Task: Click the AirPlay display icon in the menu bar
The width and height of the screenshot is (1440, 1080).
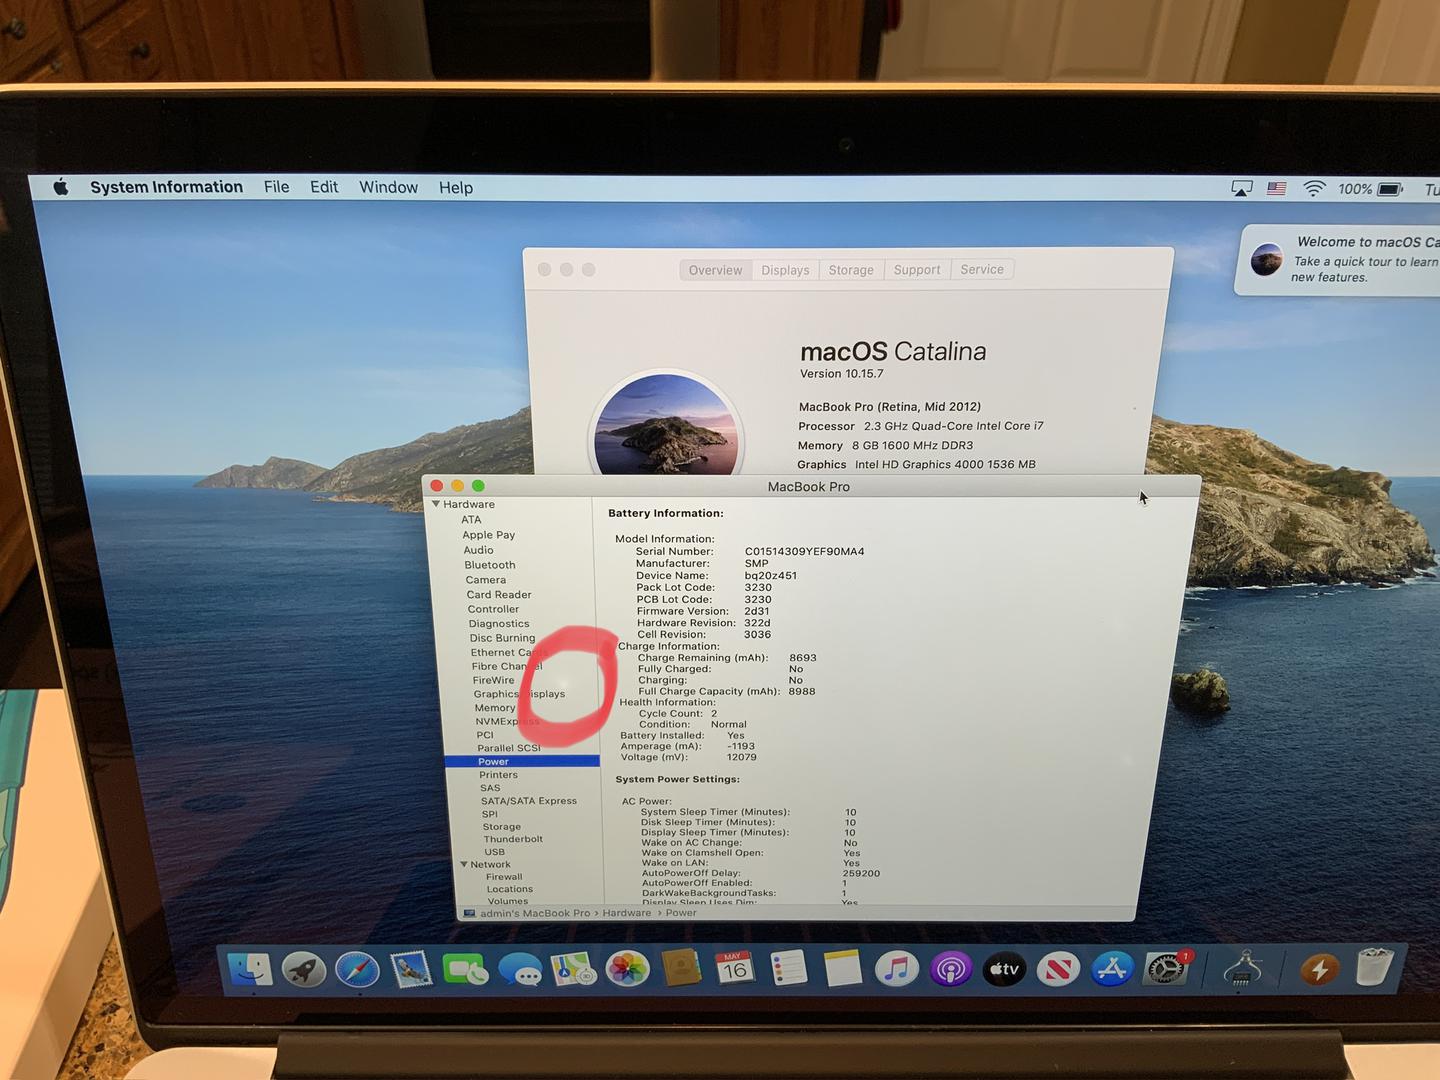Action: point(1241,188)
